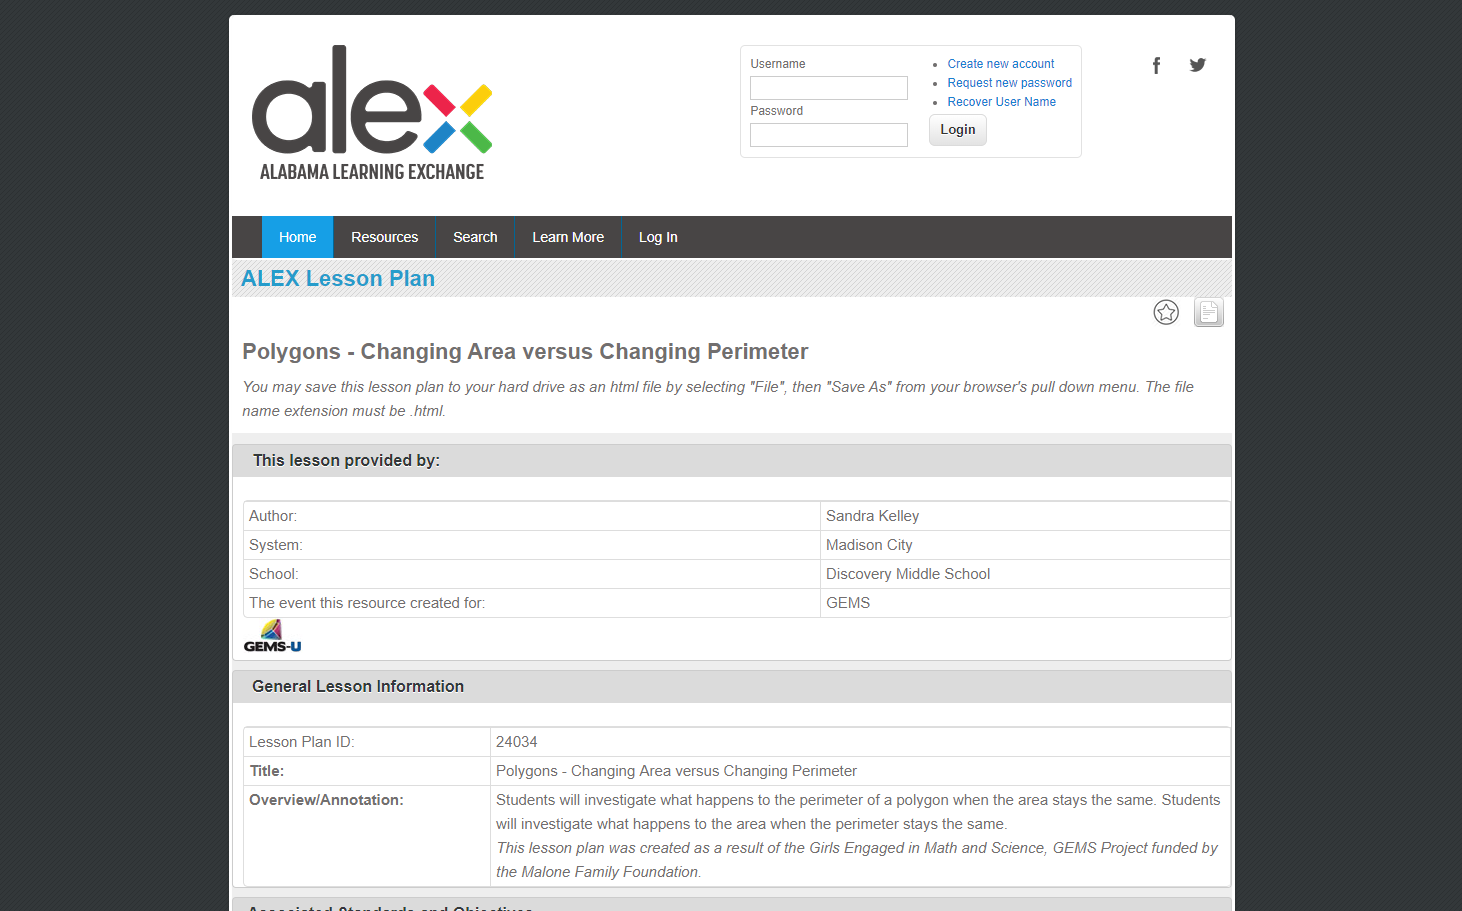Switch to the Resources section
Image resolution: width=1462 pixels, height=911 pixels.
click(385, 237)
